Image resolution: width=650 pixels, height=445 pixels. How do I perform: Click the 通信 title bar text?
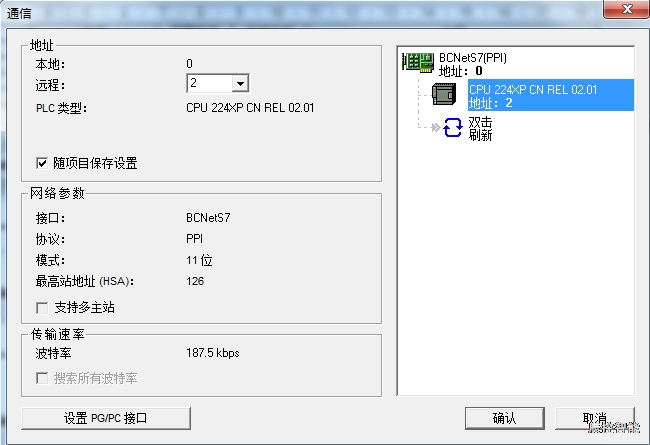coord(20,11)
